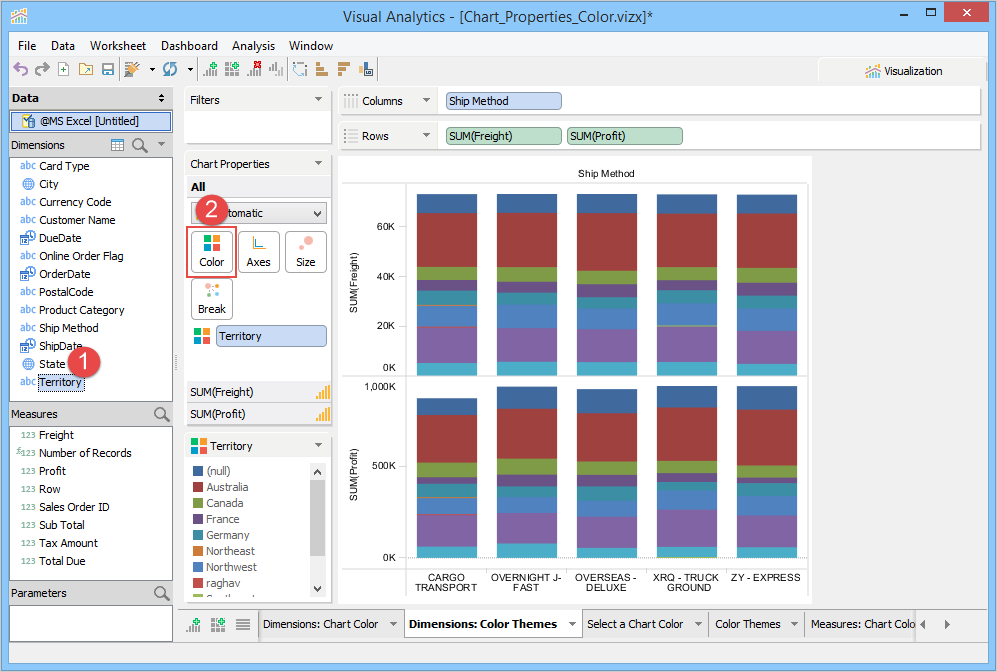The width and height of the screenshot is (997, 672).
Task: Open the Analysis menu
Action: click(253, 46)
